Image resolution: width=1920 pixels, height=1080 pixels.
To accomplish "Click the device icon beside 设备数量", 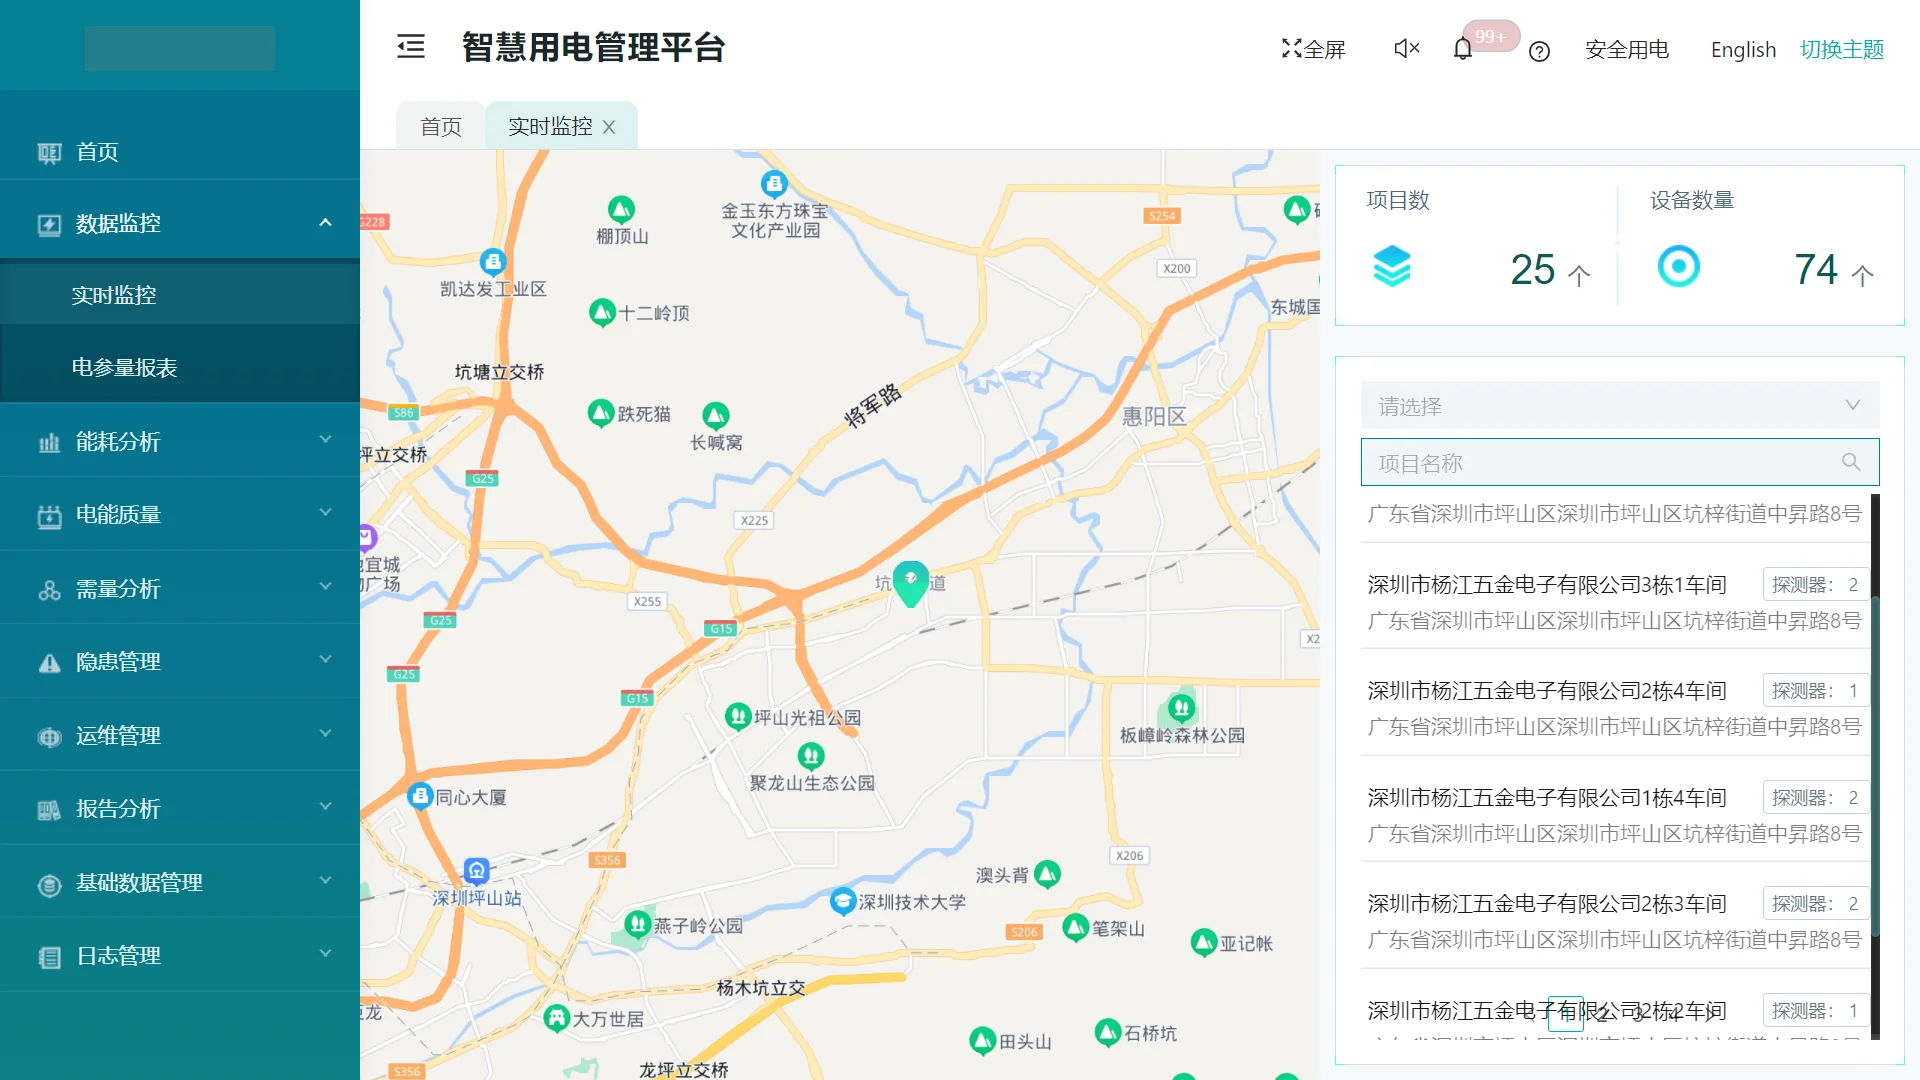I will coord(1680,267).
